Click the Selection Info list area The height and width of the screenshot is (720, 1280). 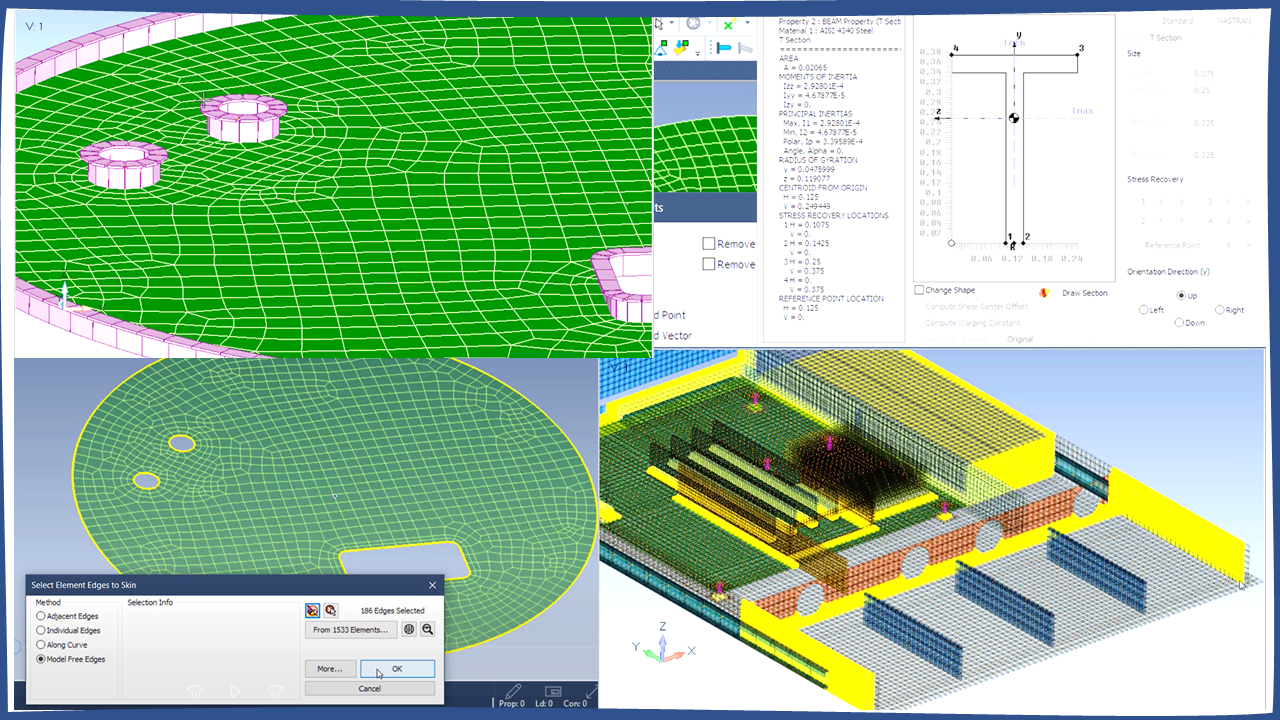click(x=210, y=652)
